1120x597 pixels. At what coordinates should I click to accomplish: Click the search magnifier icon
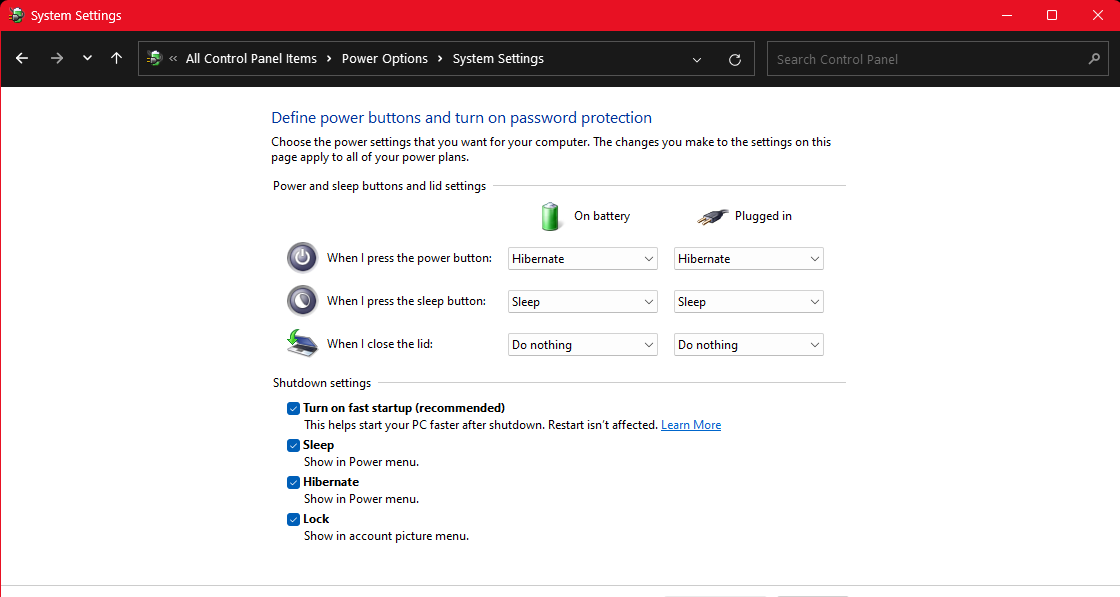pyautogui.click(x=1094, y=59)
